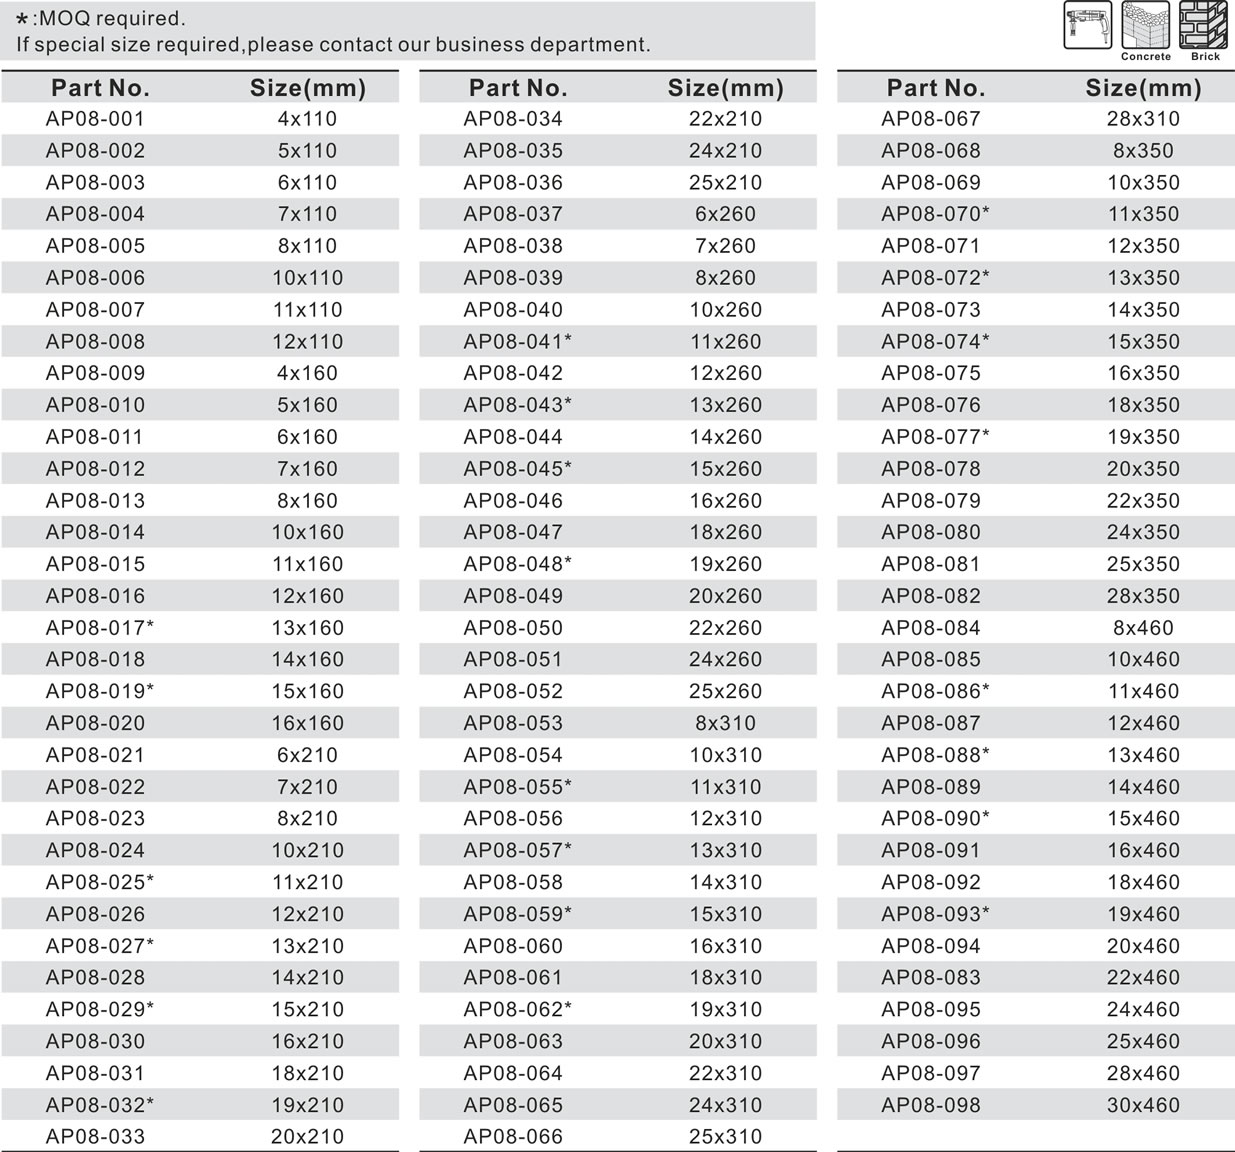Click the Concrete material icon
1235x1152 pixels.
tap(1145, 26)
